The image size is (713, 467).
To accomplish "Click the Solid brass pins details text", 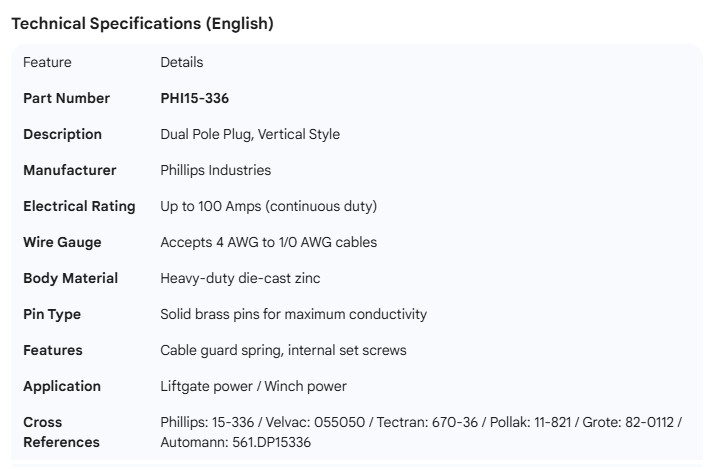I will pyautogui.click(x=293, y=314).
